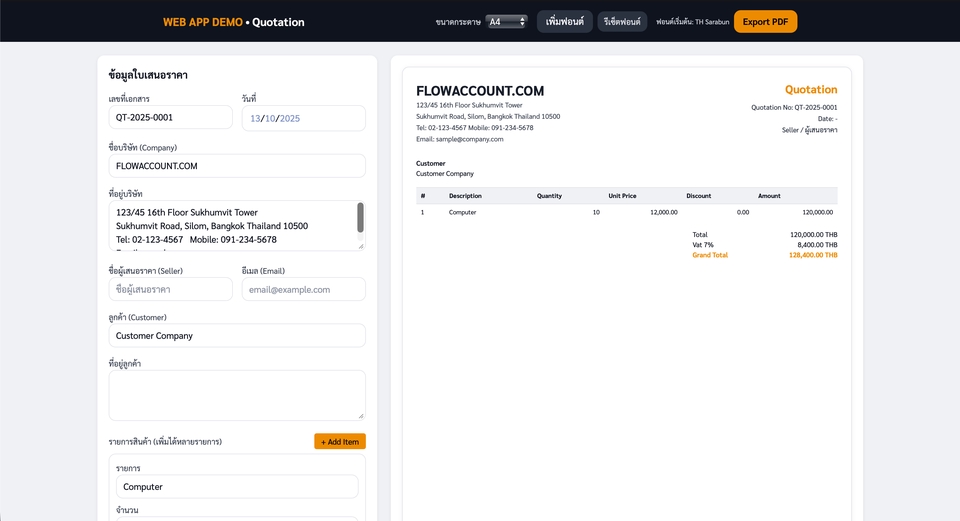Click the Customer Company text in preview

(445, 174)
